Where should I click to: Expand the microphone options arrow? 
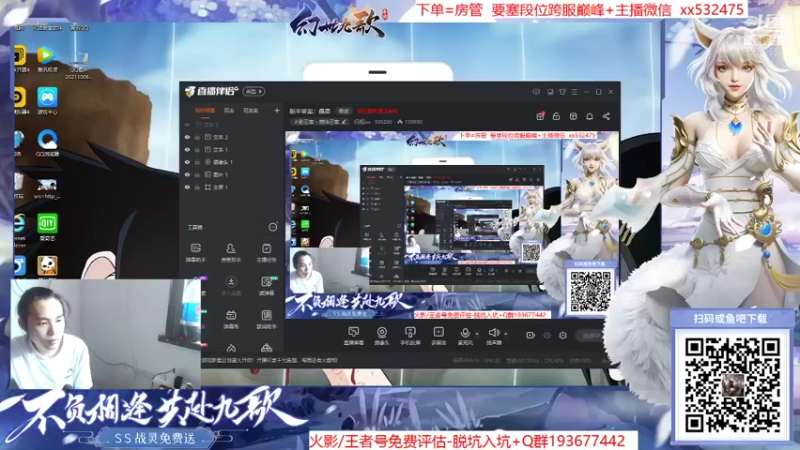coord(477,334)
